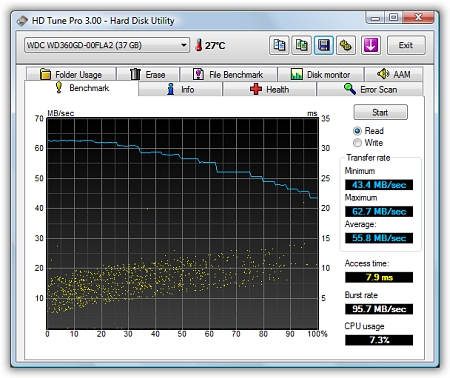This screenshot has height=378, width=450.
Task: Select the Benchmark tab
Action: 81,88
